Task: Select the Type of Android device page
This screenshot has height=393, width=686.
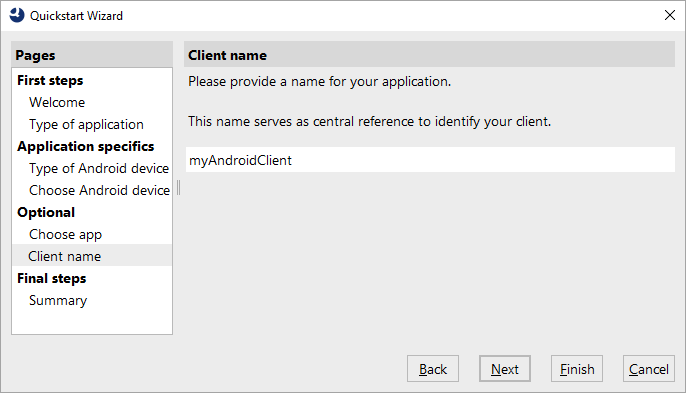Action: [x=99, y=168]
